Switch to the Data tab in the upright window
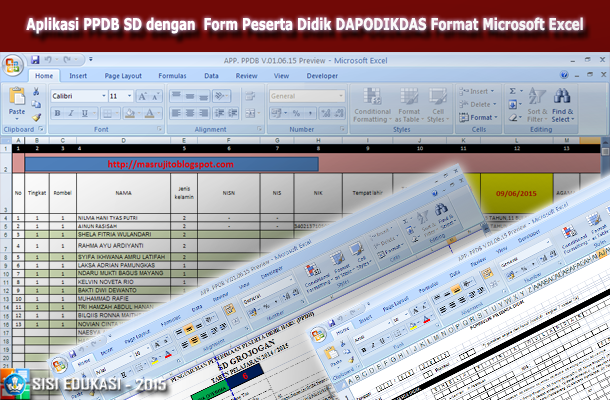This screenshot has height=400, width=610. tap(211, 76)
